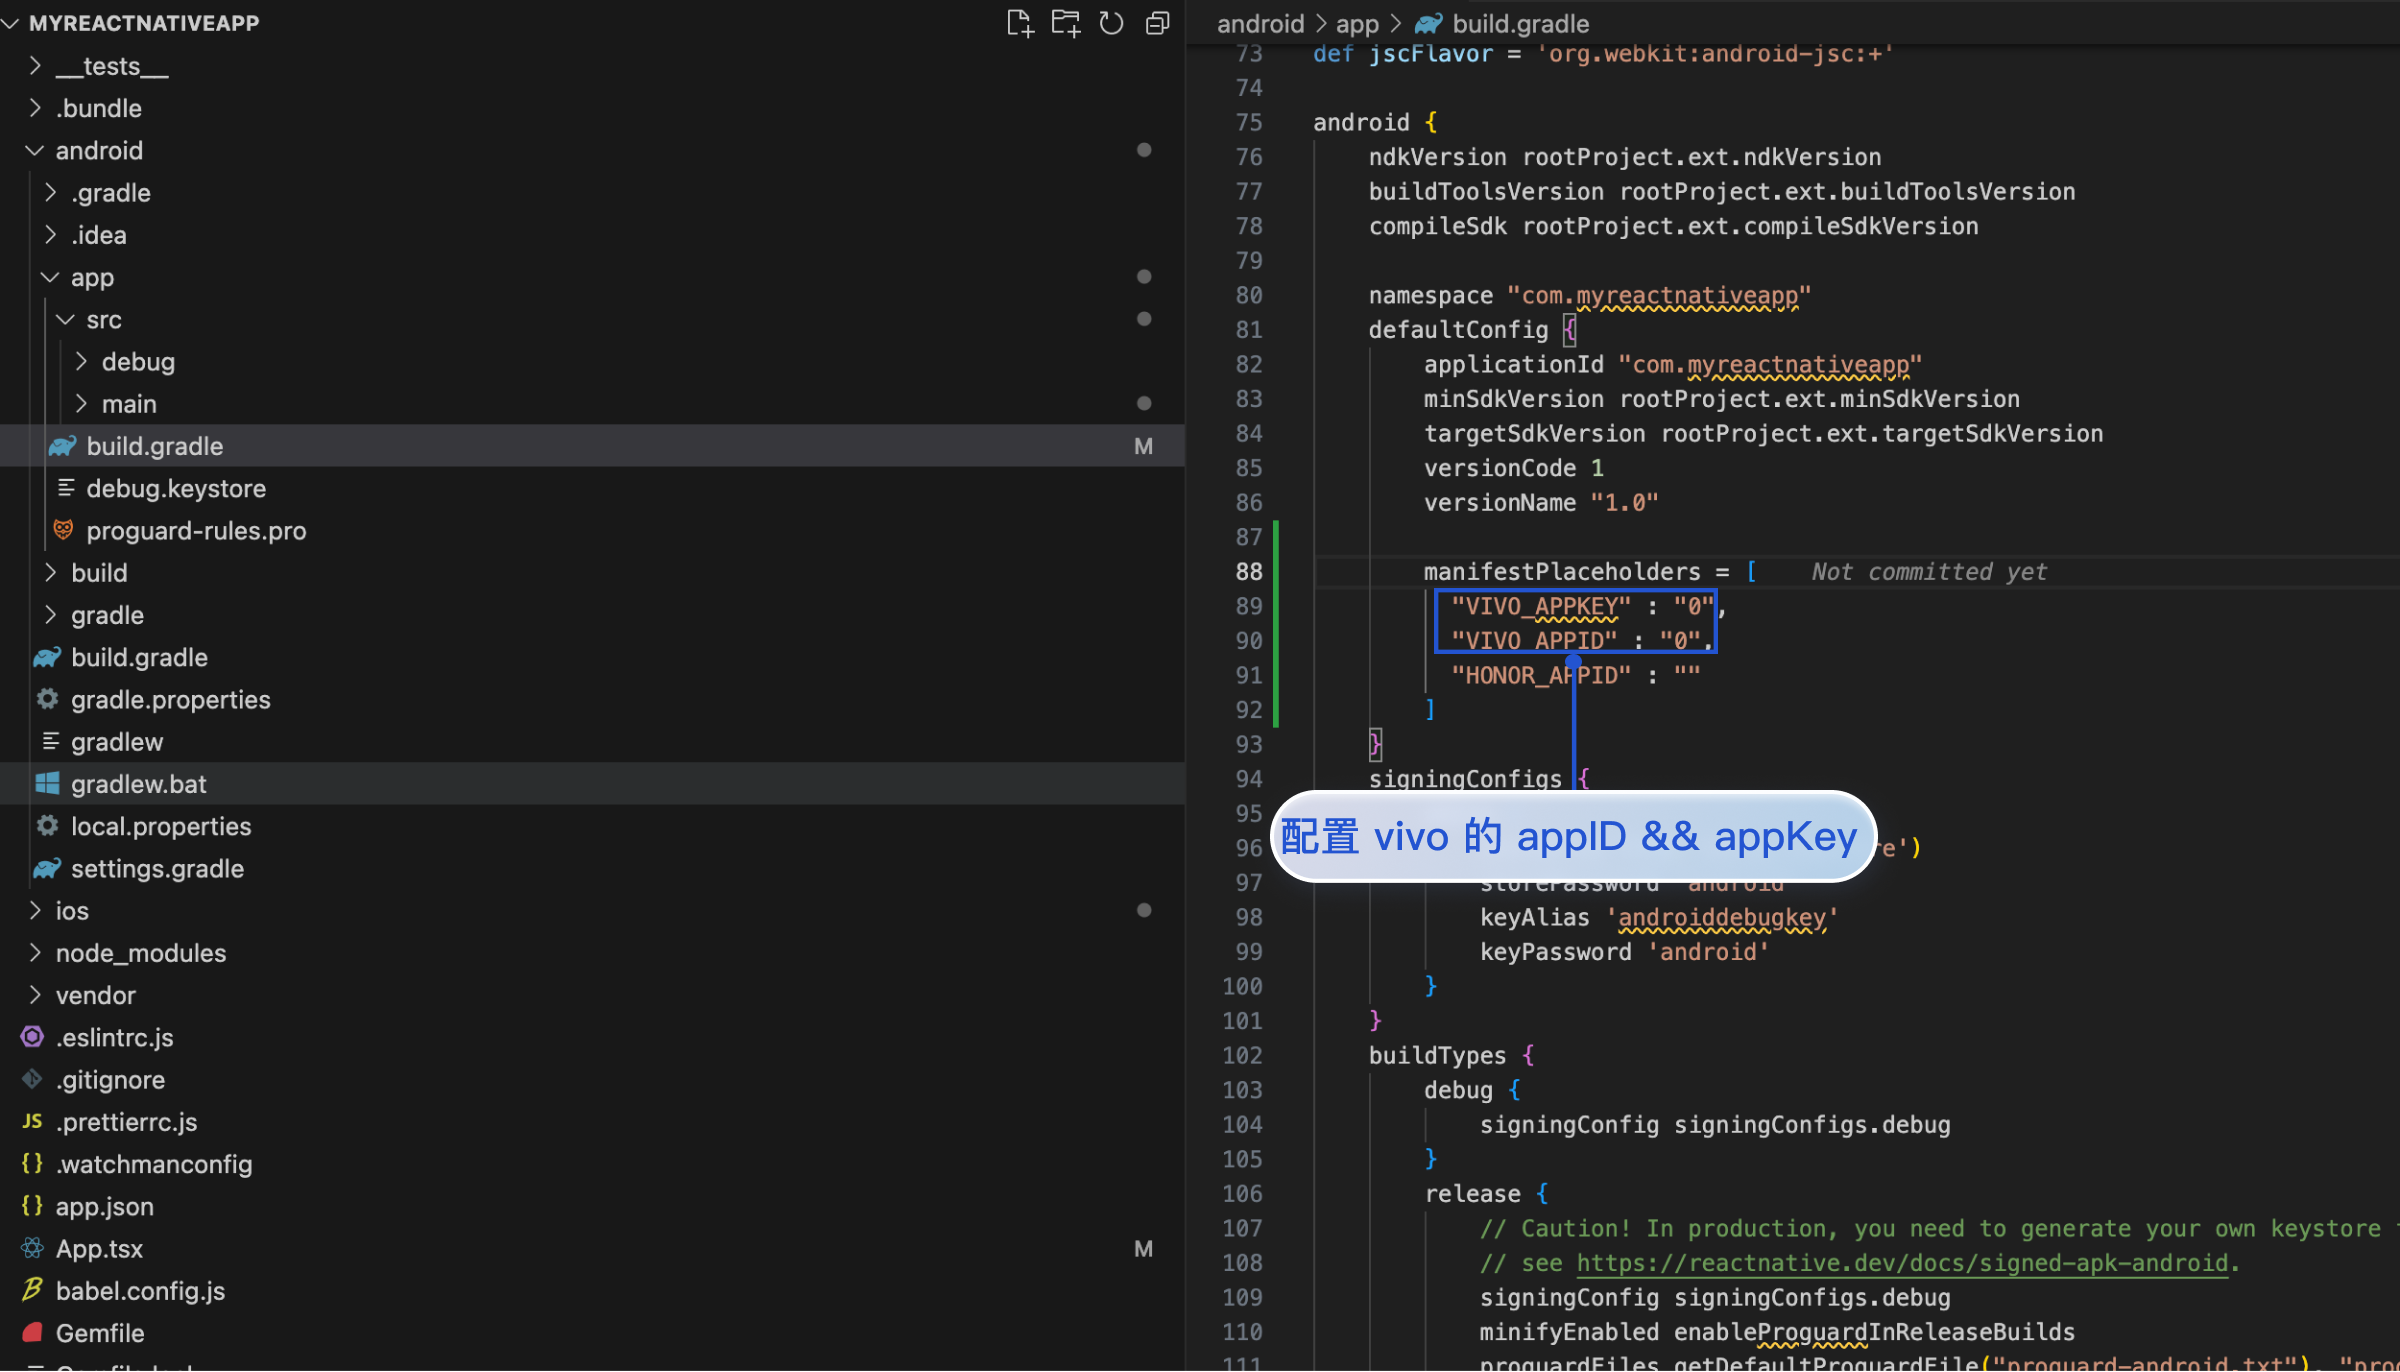Refresh the explorer with the refresh icon
Viewport: 2400px width, 1372px height.
[1111, 23]
